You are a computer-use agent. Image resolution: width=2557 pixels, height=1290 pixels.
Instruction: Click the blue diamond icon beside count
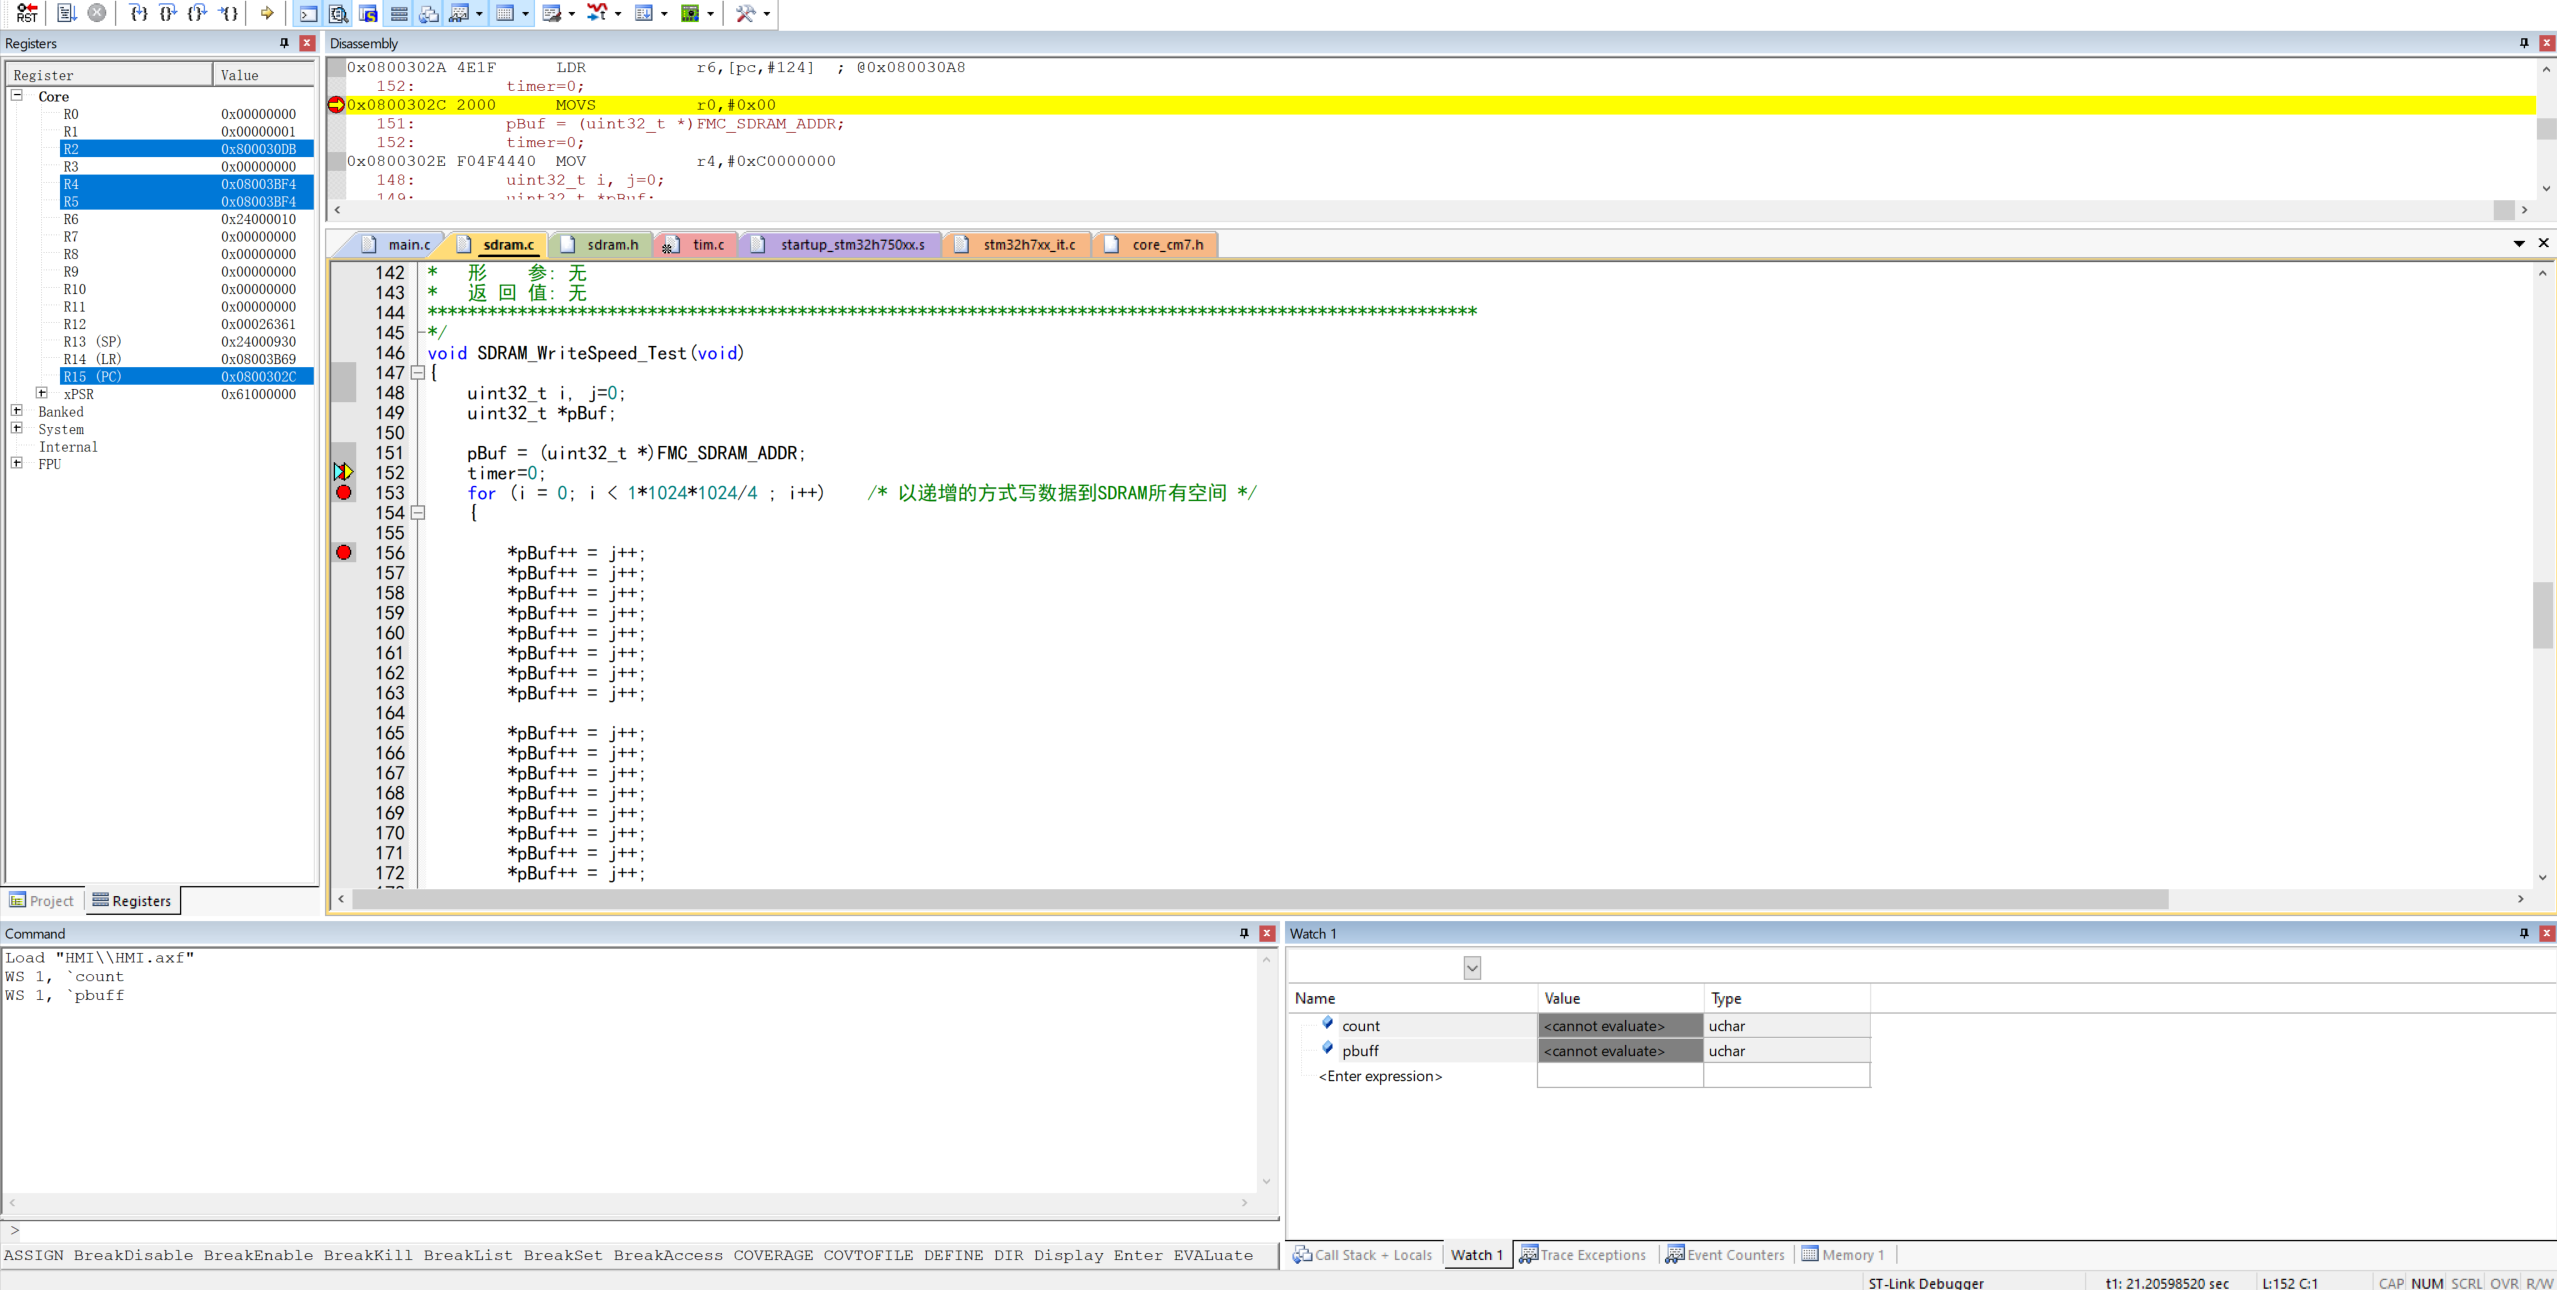(1328, 1023)
